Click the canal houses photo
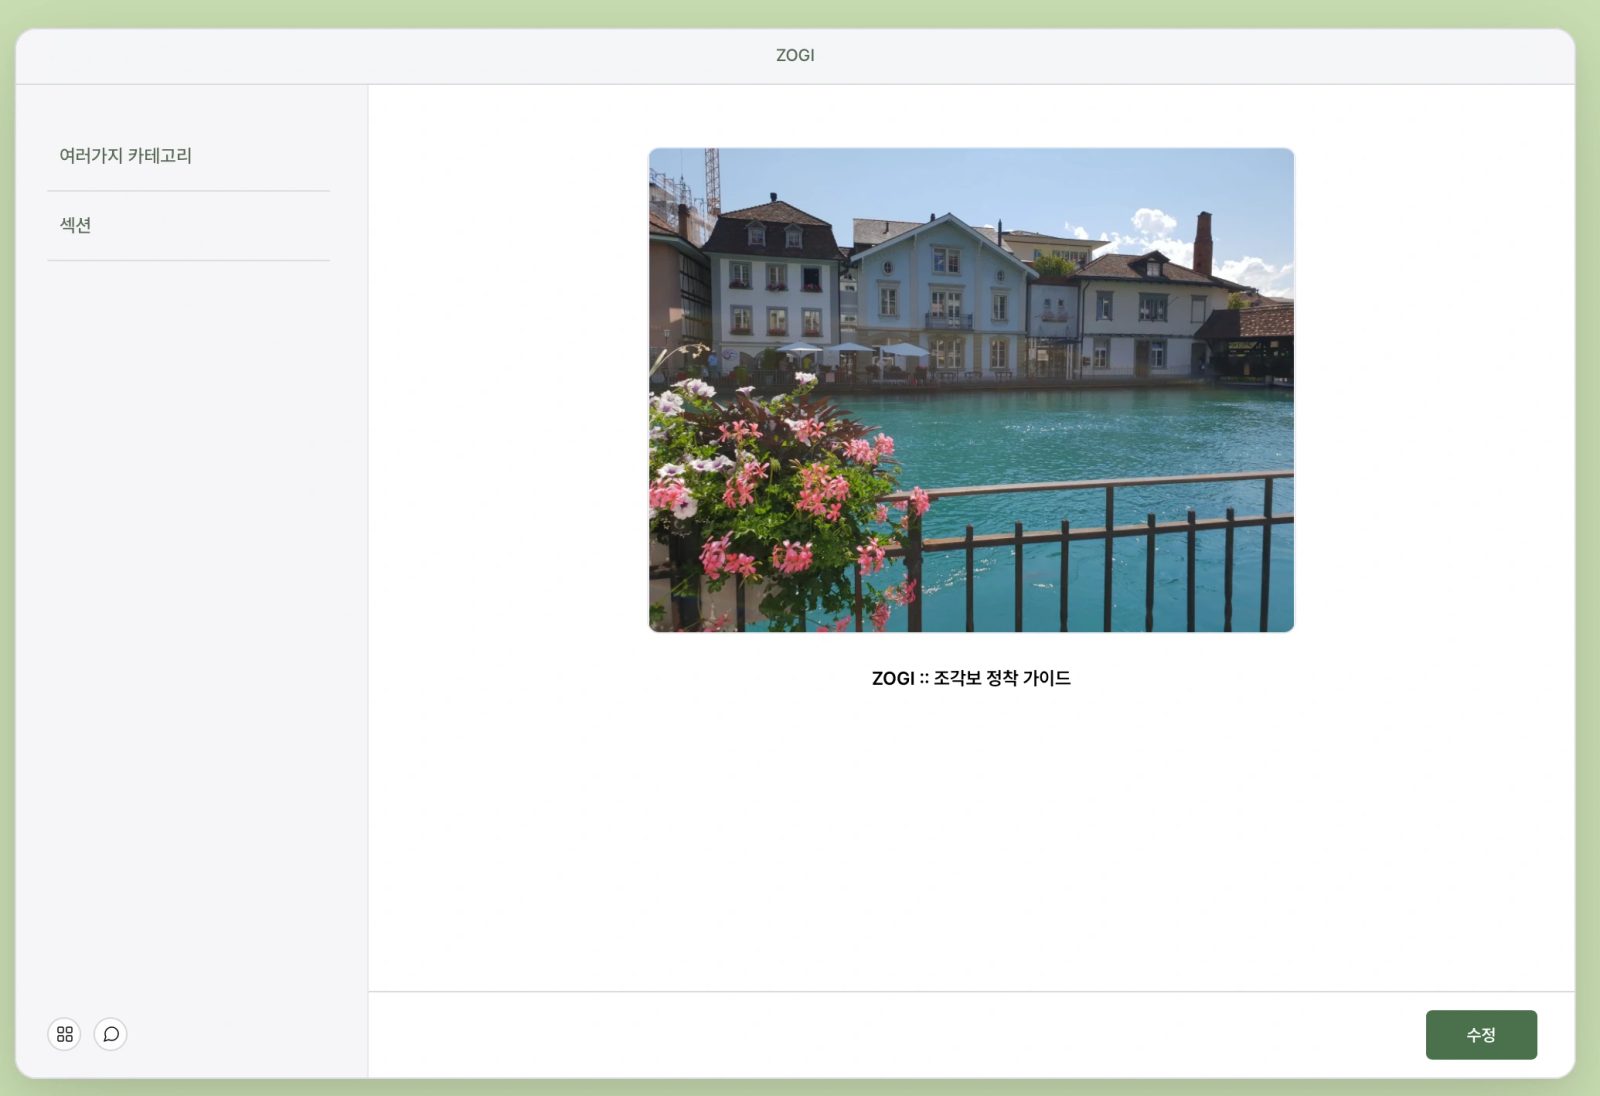This screenshot has height=1096, width=1600. tap(971, 390)
